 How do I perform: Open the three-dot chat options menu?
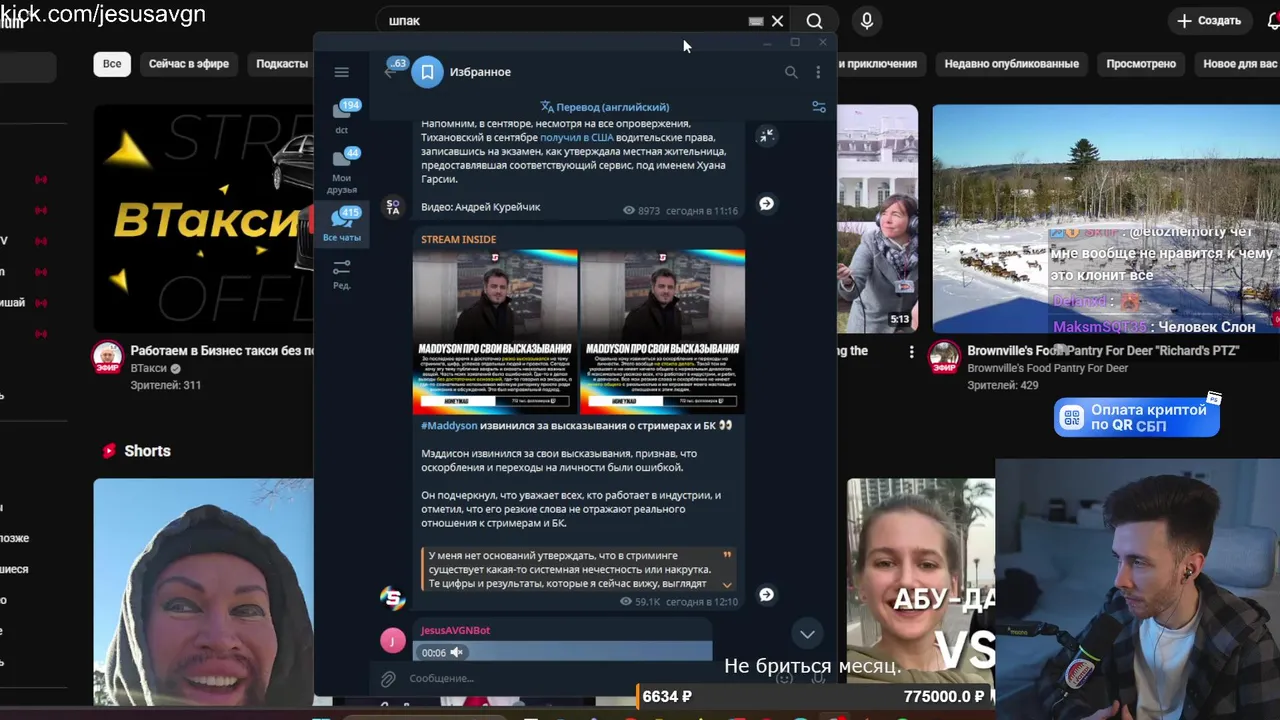(x=818, y=72)
